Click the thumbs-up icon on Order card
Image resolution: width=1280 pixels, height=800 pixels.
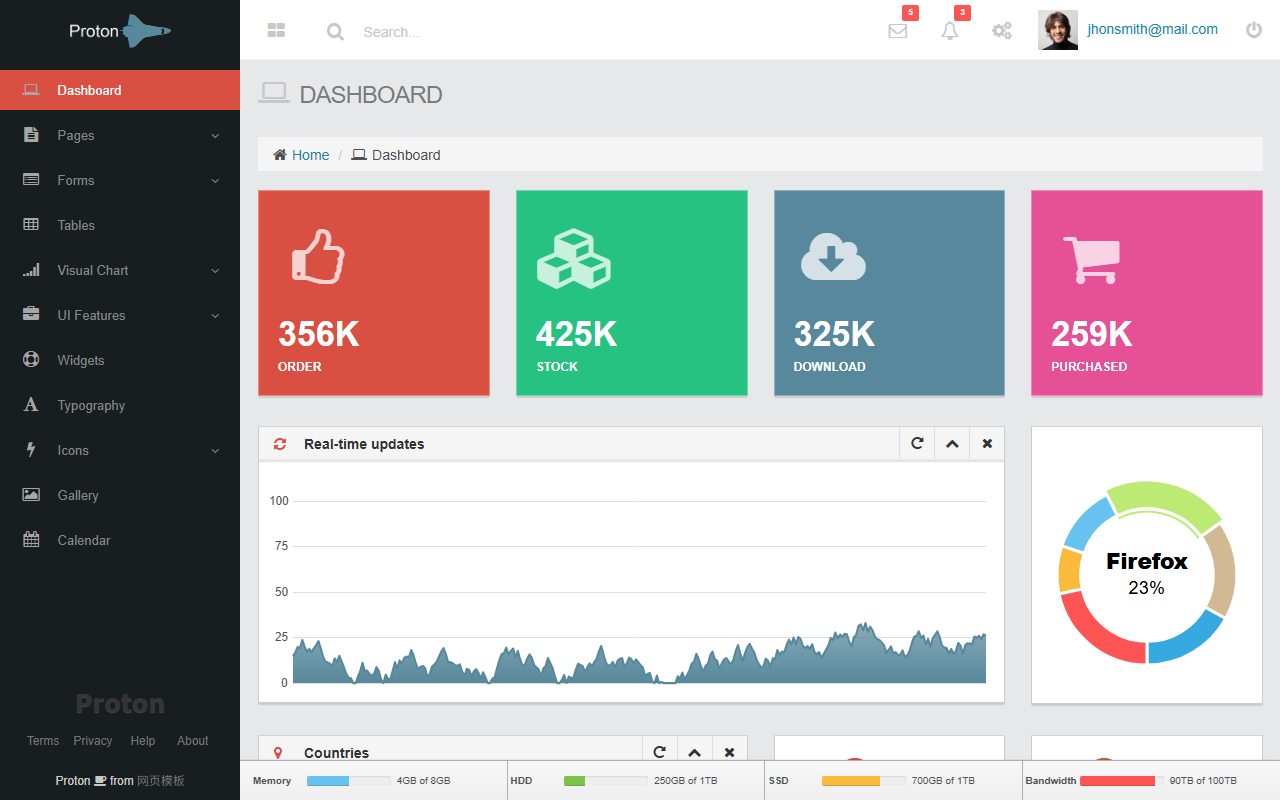(x=318, y=257)
